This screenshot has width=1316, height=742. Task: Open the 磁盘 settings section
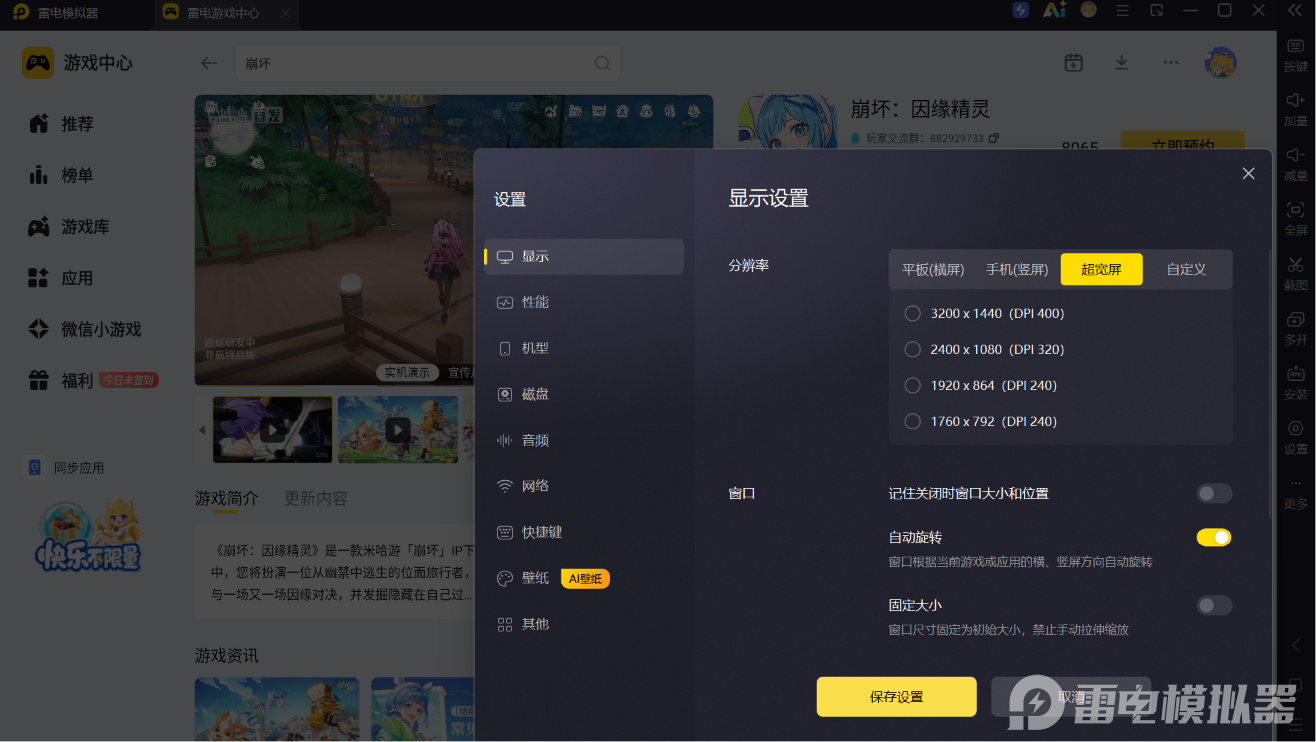(x=584, y=394)
